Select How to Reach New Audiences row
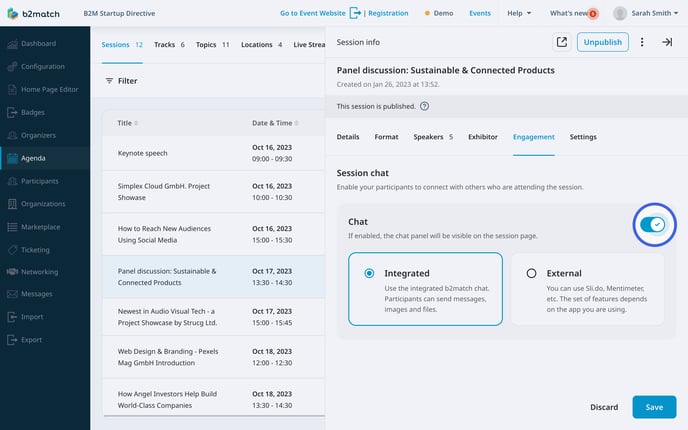Viewport: 688px width, 430px height. 214,234
